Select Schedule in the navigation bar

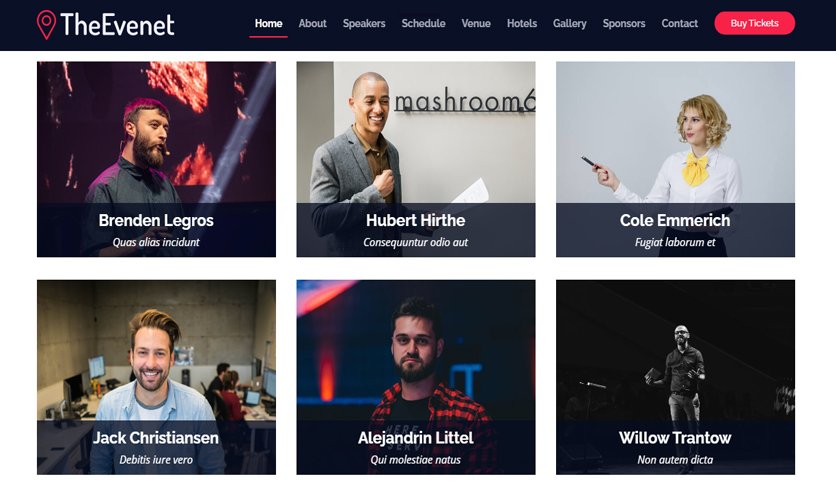click(x=423, y=23)
